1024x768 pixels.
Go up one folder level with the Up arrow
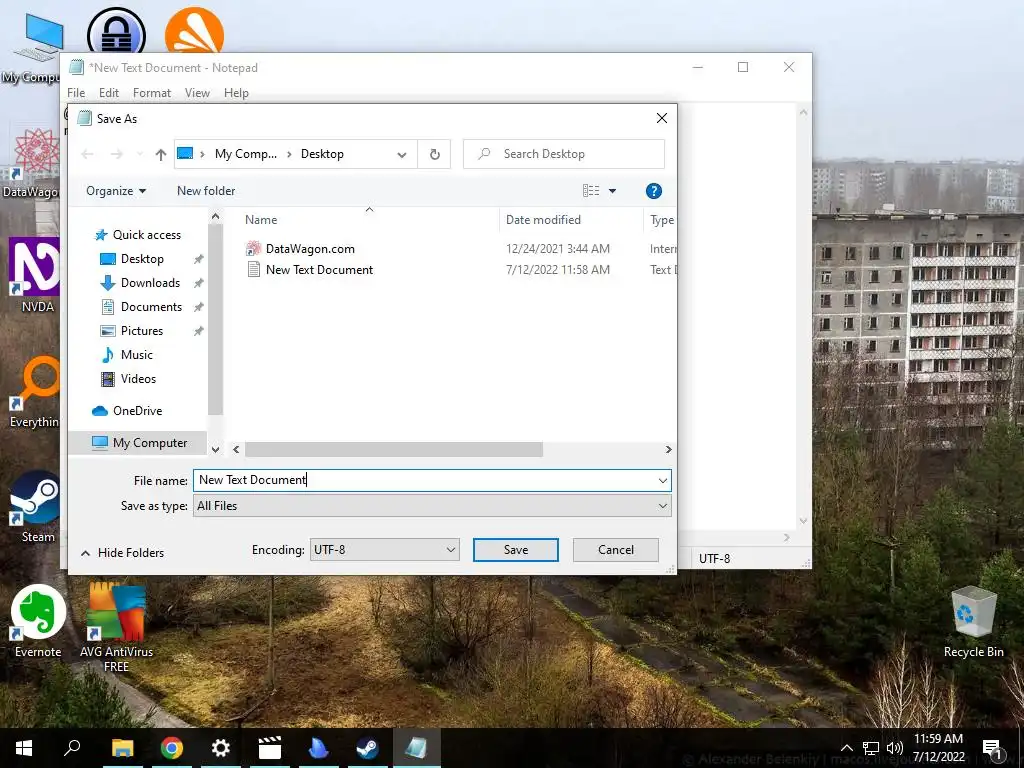pos(161,154)
